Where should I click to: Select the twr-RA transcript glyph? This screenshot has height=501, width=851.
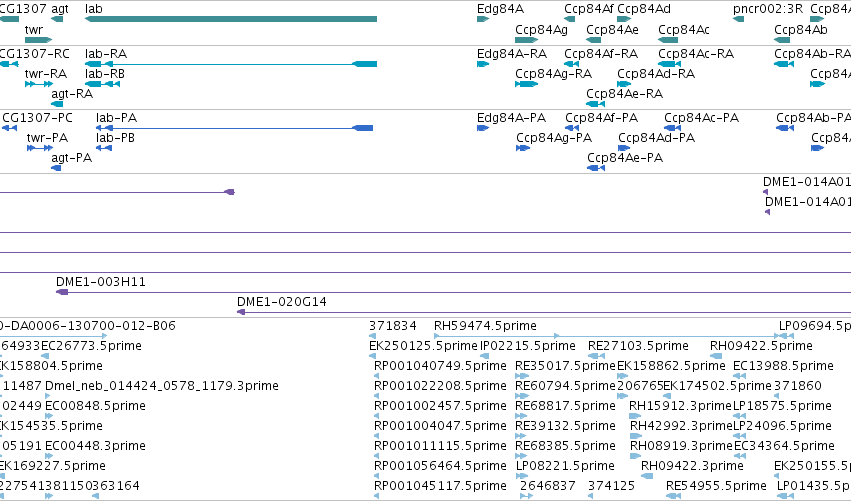[39, 84]
